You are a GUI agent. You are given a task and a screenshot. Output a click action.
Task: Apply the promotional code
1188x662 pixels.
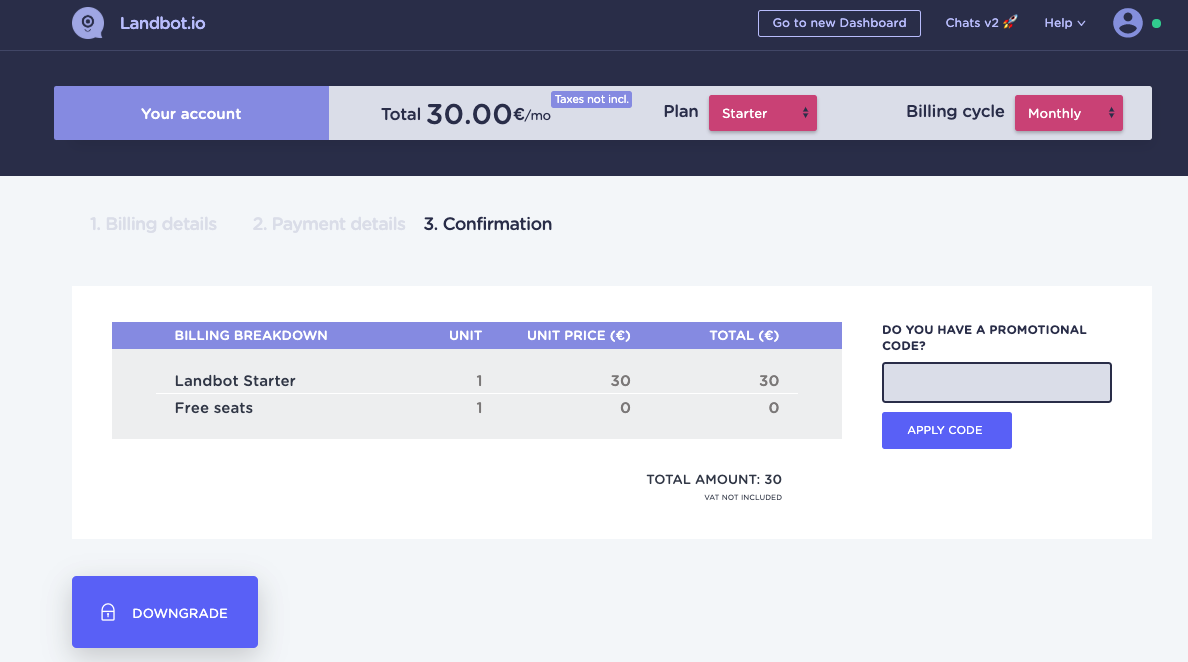point(946,430)
